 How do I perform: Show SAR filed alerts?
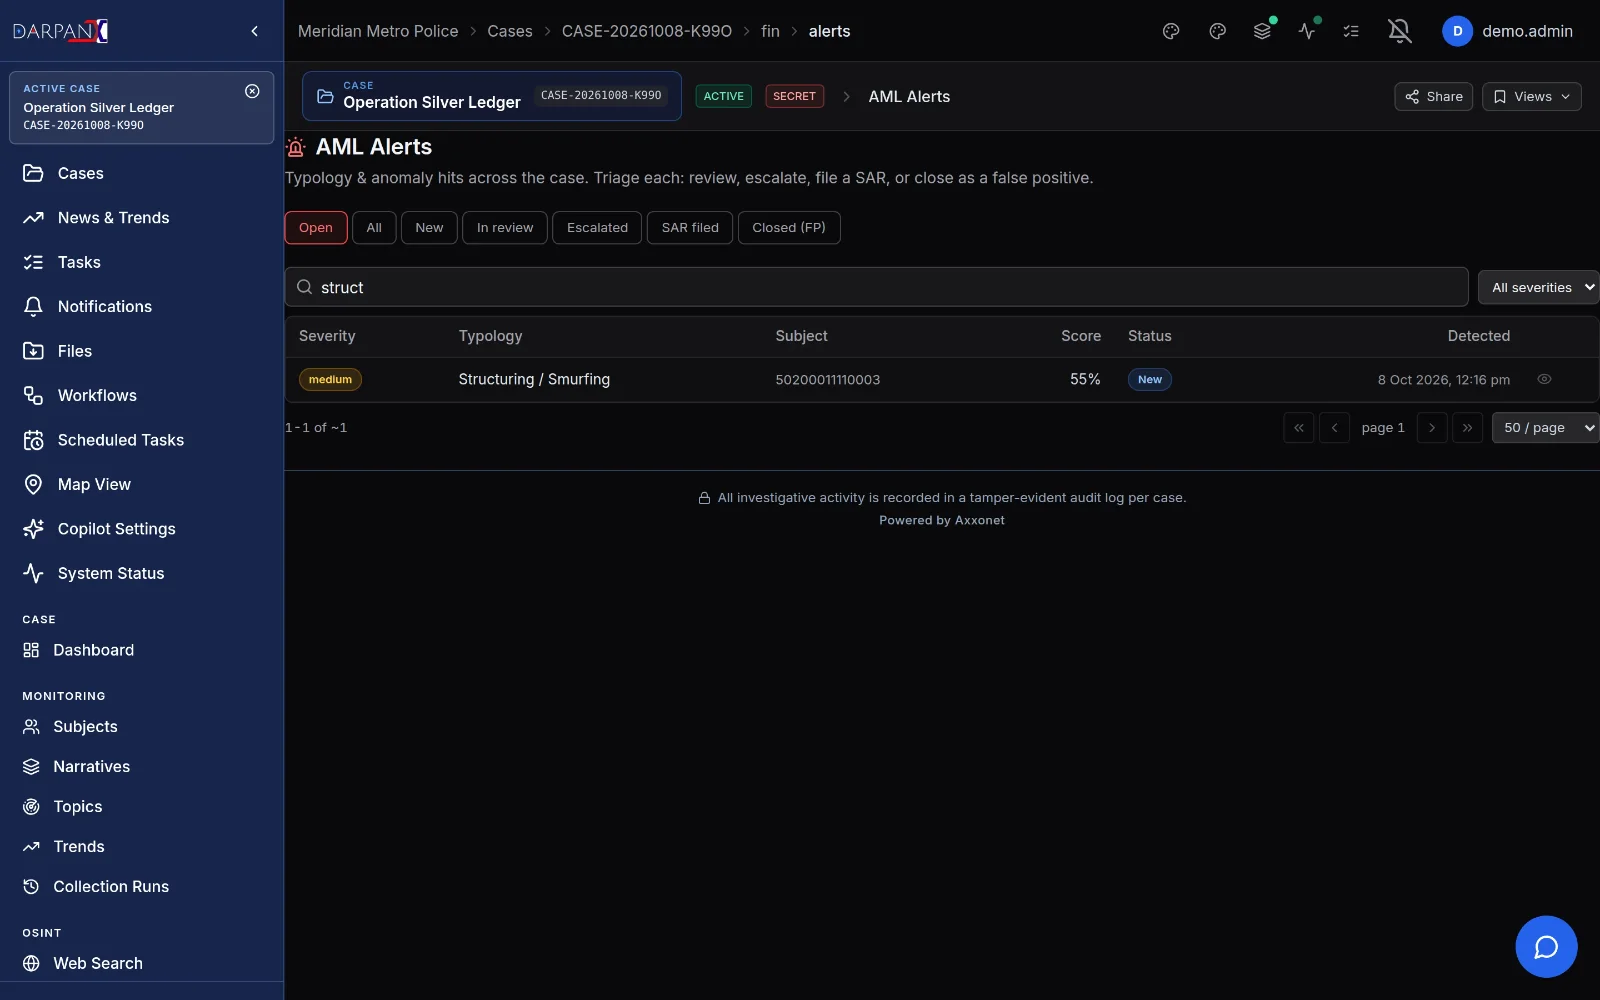[690, 228]
